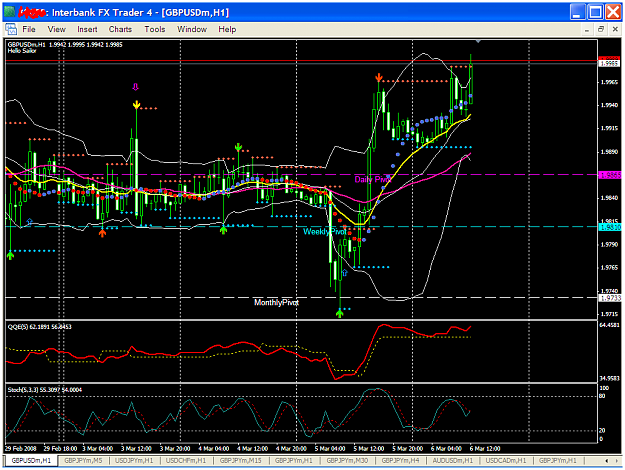
Task: Switch to the GBPJPYm,M15 chart tab
Action: [x=240, y=460]
